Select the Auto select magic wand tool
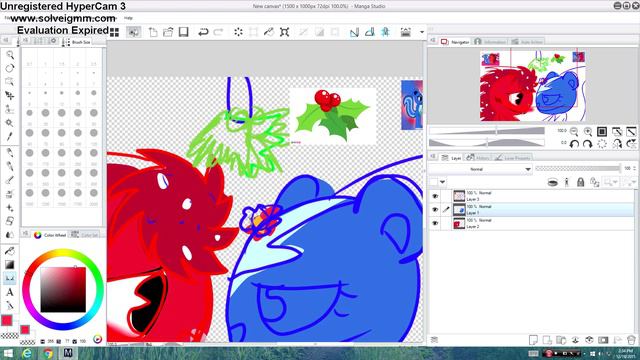The width and height of the screenshot is (640, 360). (x=10, y=122)
